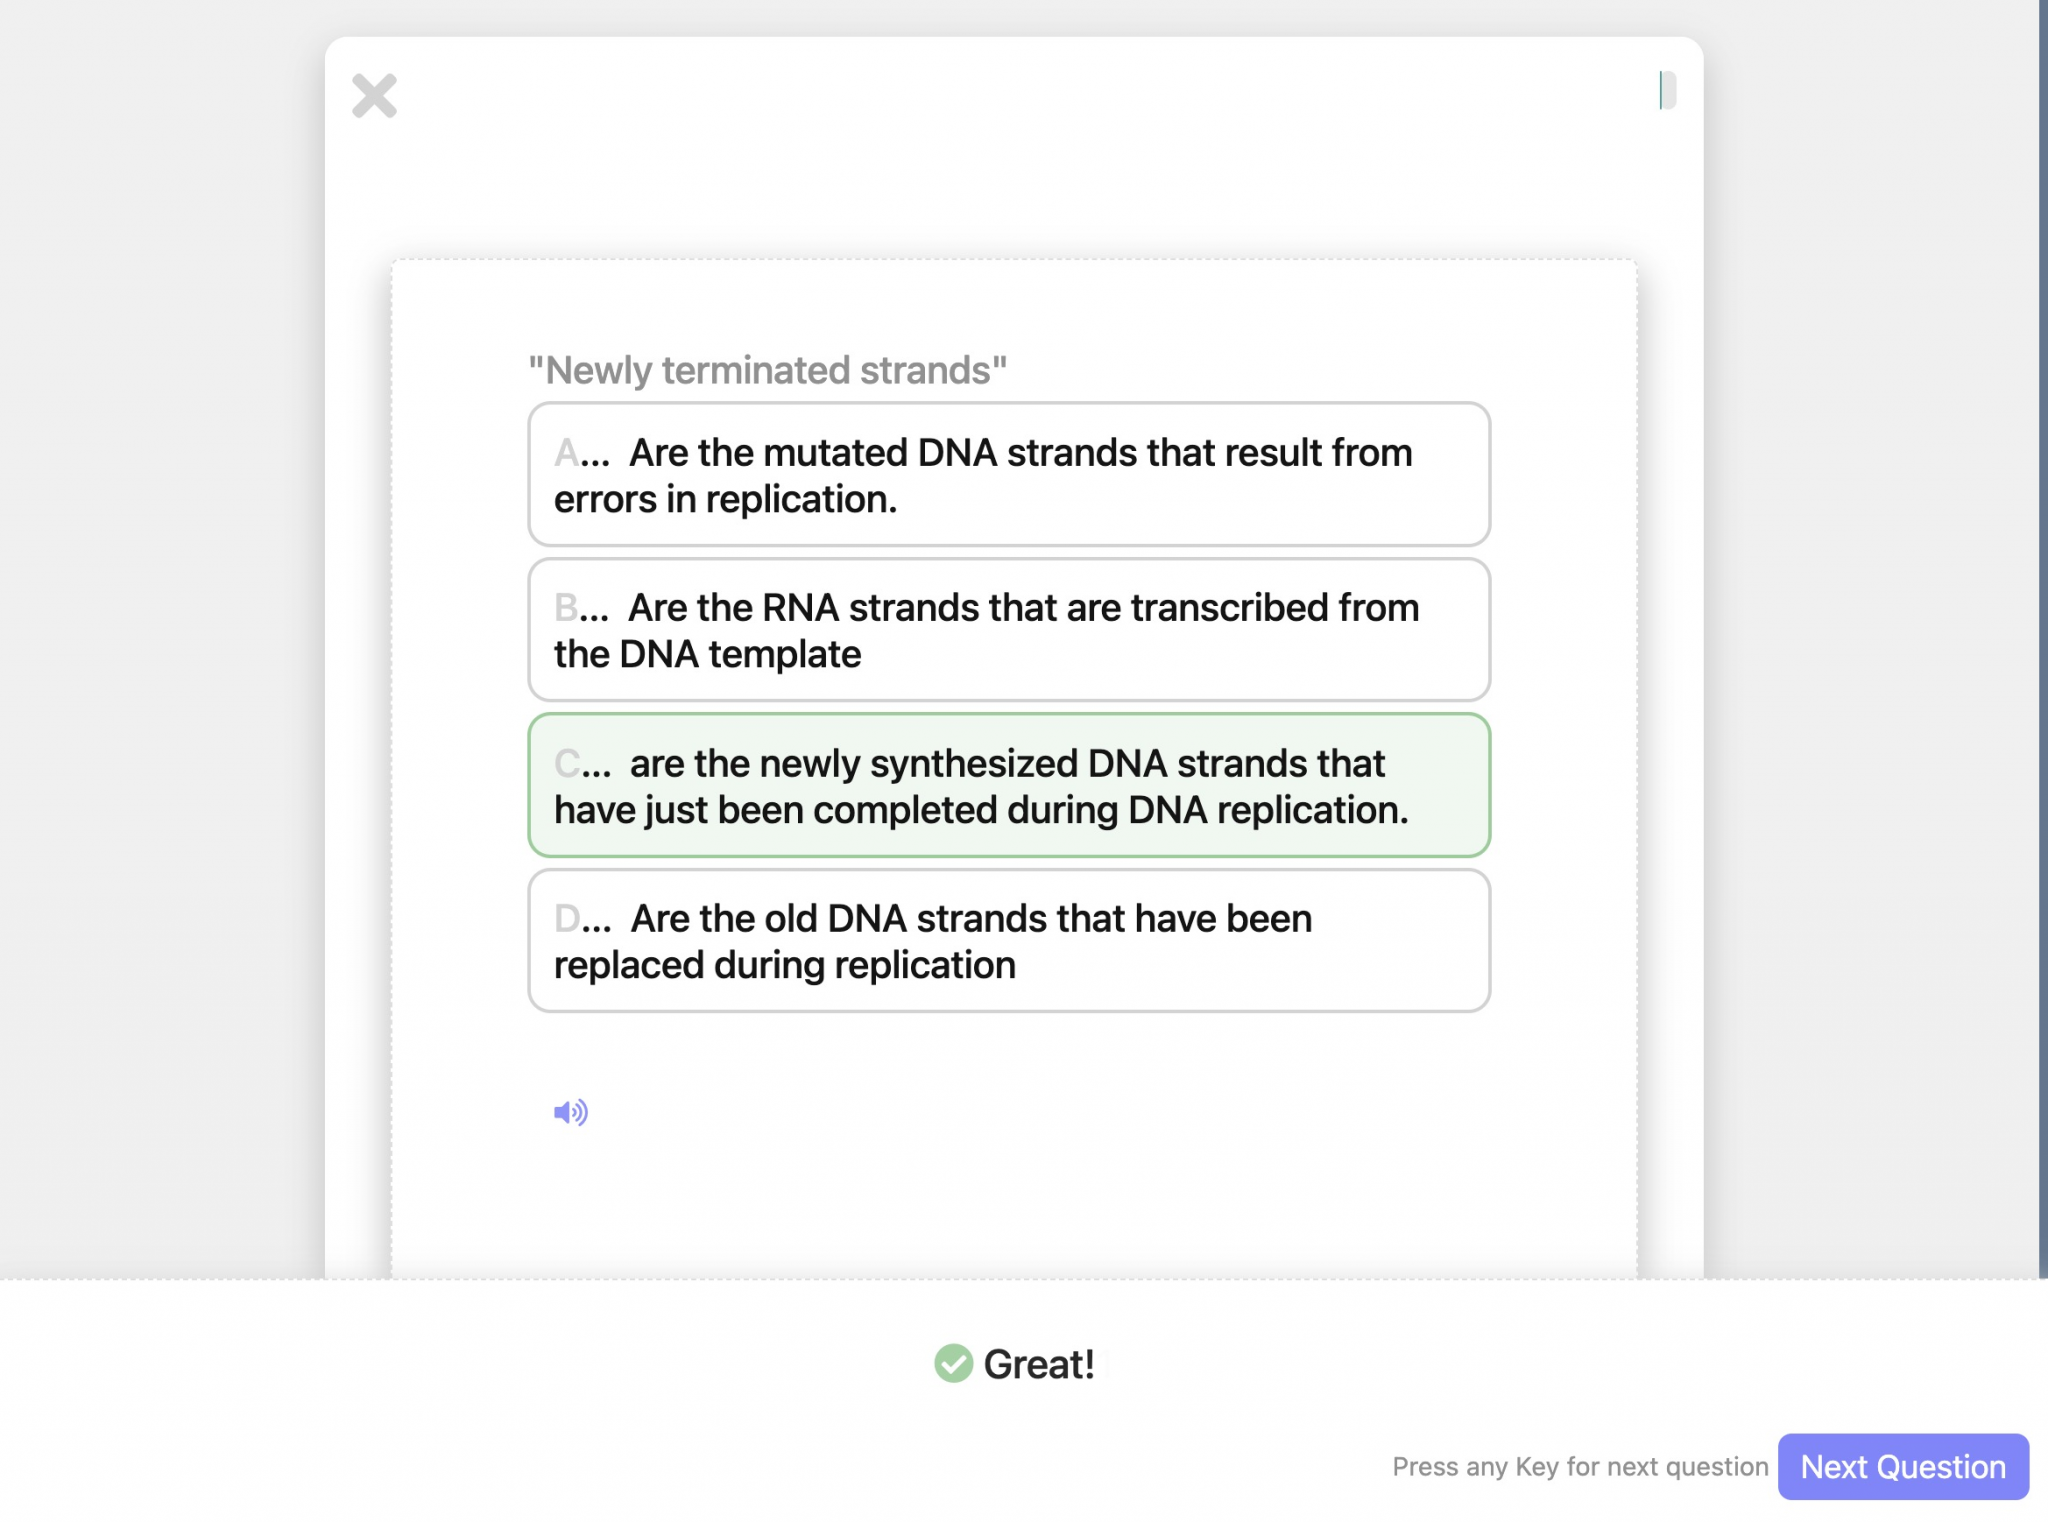Viewport: 2048px width, 1522px height.
Task: Select answer D about replaced old DNA strands
Action: (1008, 940)
